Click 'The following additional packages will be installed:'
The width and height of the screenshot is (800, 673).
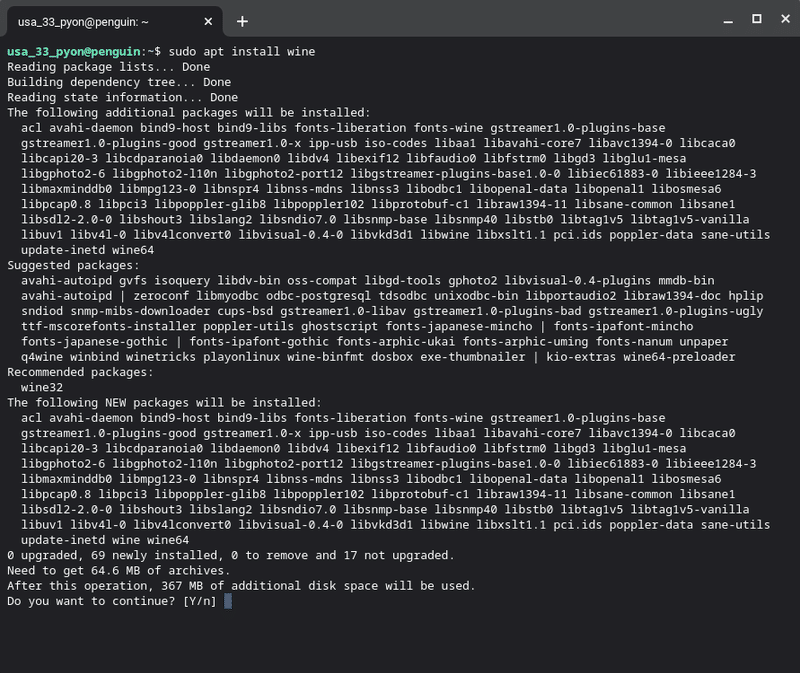click(189, 113)
